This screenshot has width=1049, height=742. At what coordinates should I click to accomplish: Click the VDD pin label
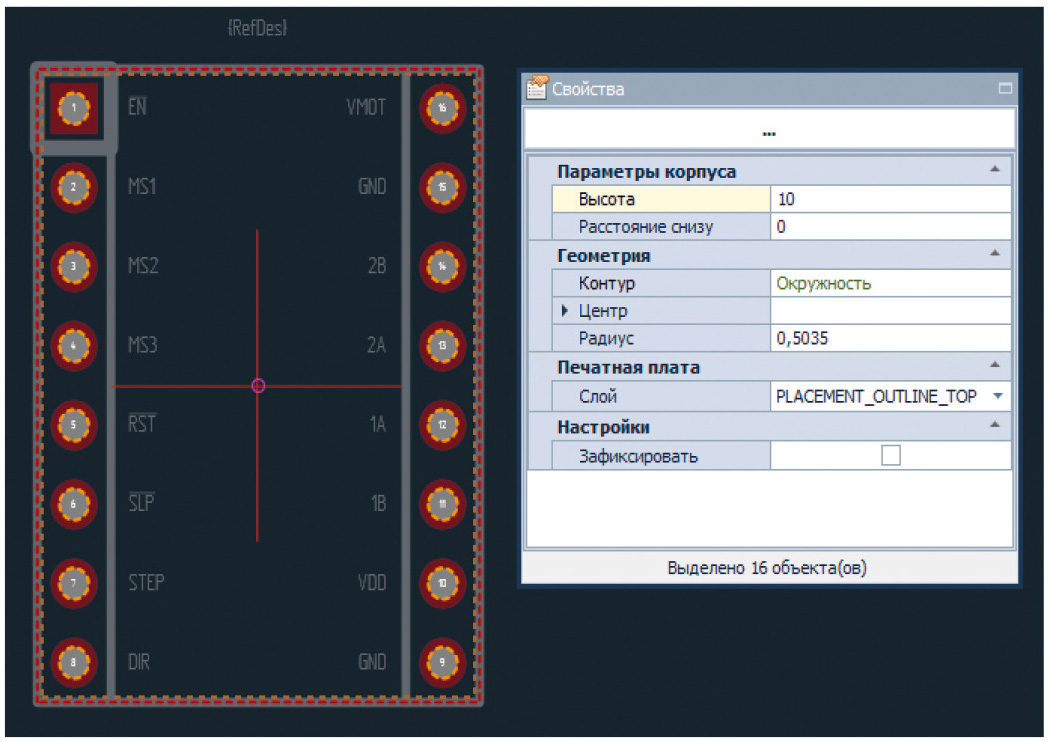372,582
